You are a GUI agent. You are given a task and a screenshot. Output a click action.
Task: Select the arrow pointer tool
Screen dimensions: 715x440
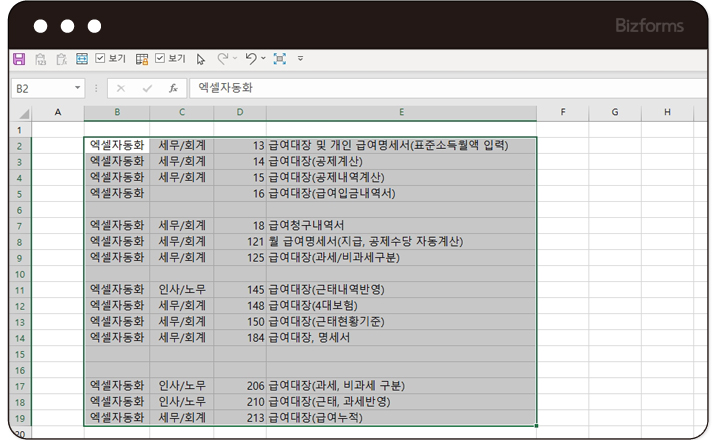[201, 59]
